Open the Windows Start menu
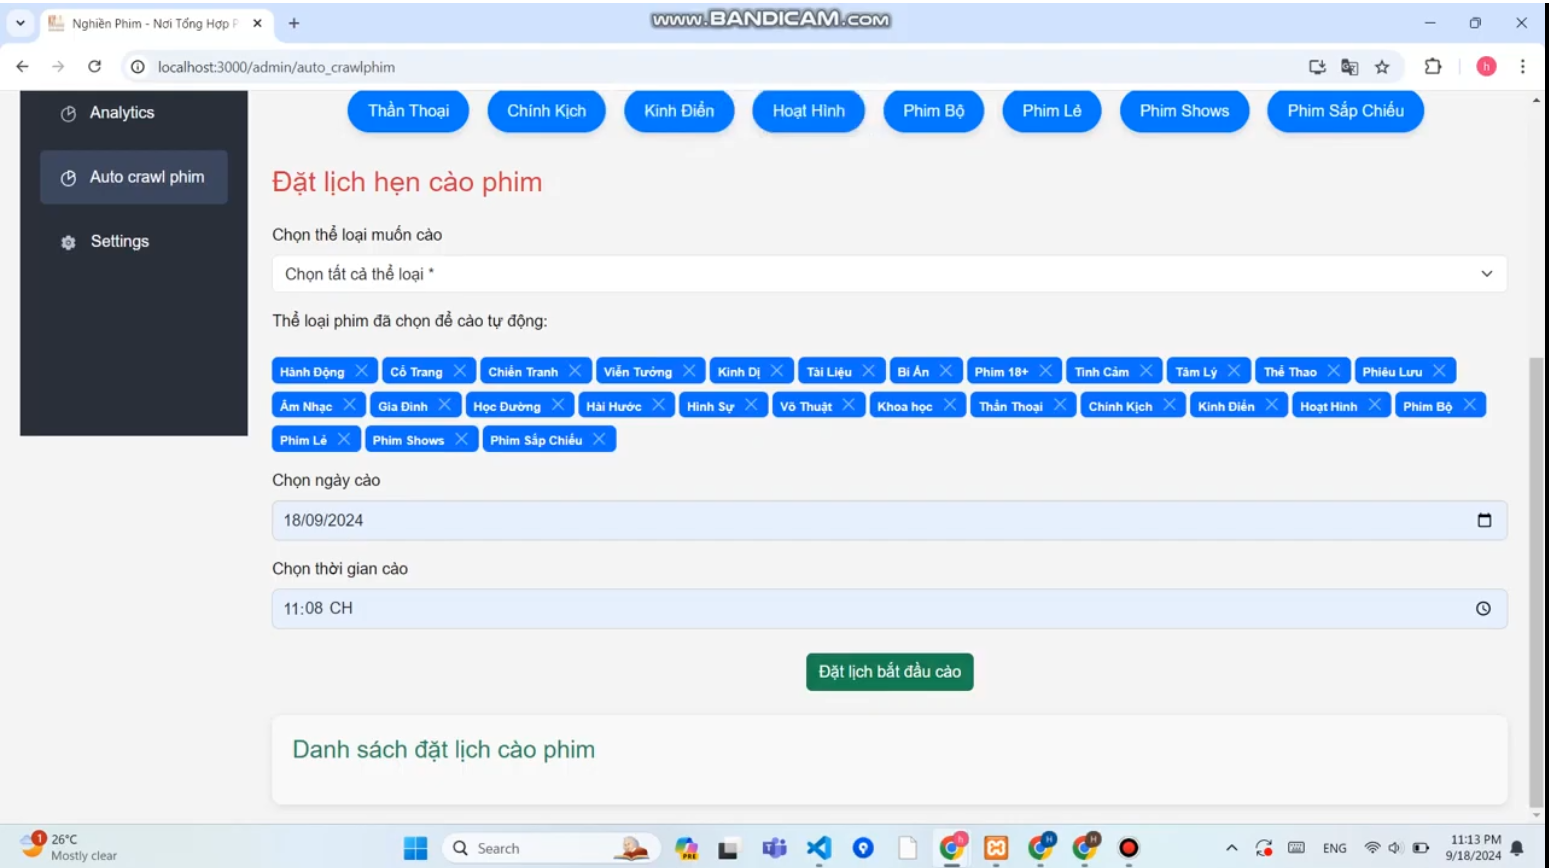Viewport: 1549px width, 868px height. [415, 848]
